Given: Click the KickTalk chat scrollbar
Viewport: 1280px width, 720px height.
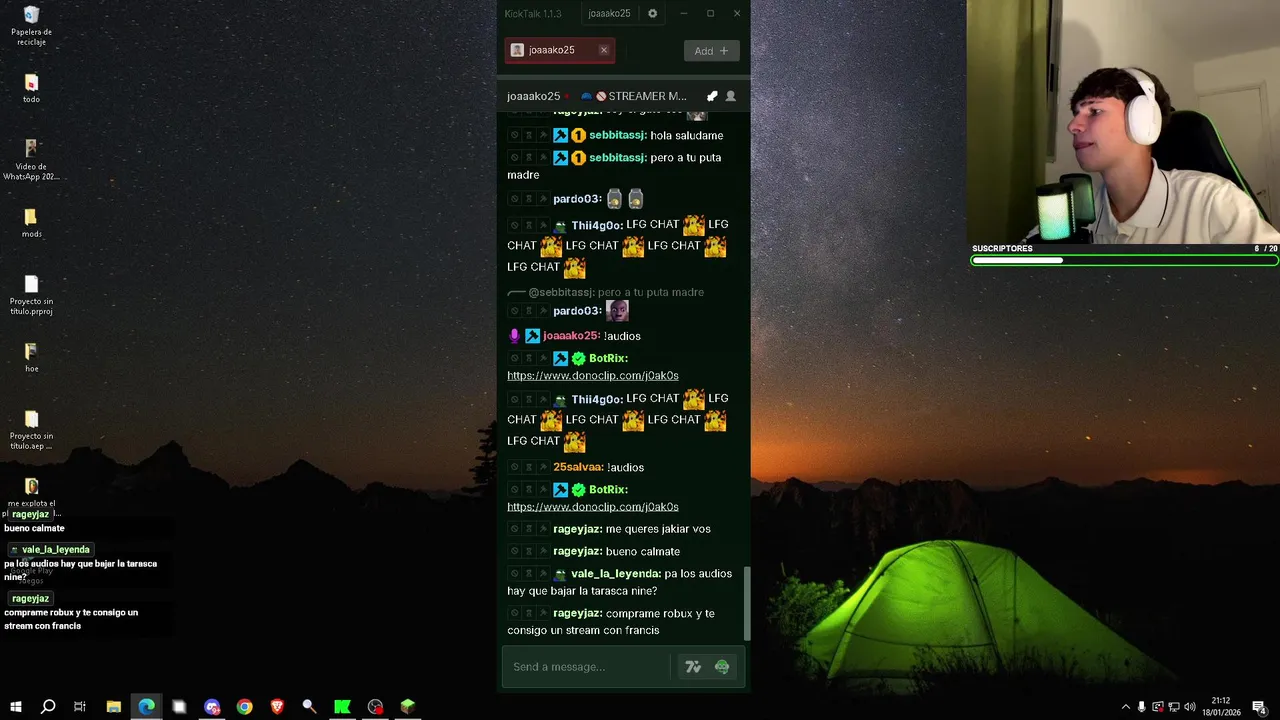Looking at the screenshot, I should [746, 603].
